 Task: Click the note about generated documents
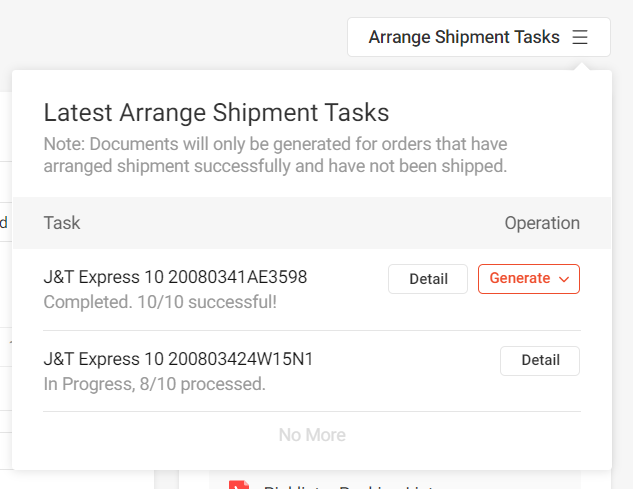[275, 155]
